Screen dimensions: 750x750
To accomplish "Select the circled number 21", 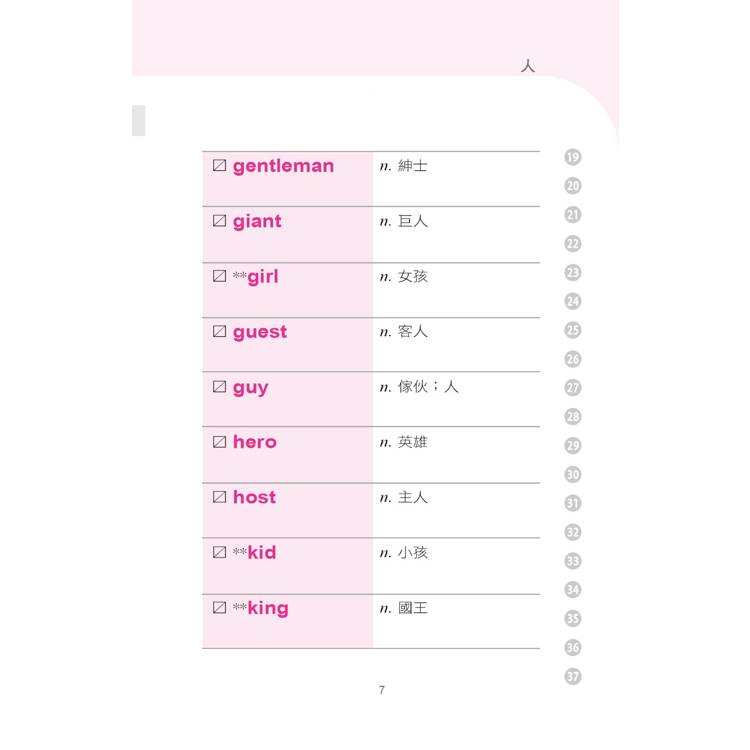I will (573, 215).
